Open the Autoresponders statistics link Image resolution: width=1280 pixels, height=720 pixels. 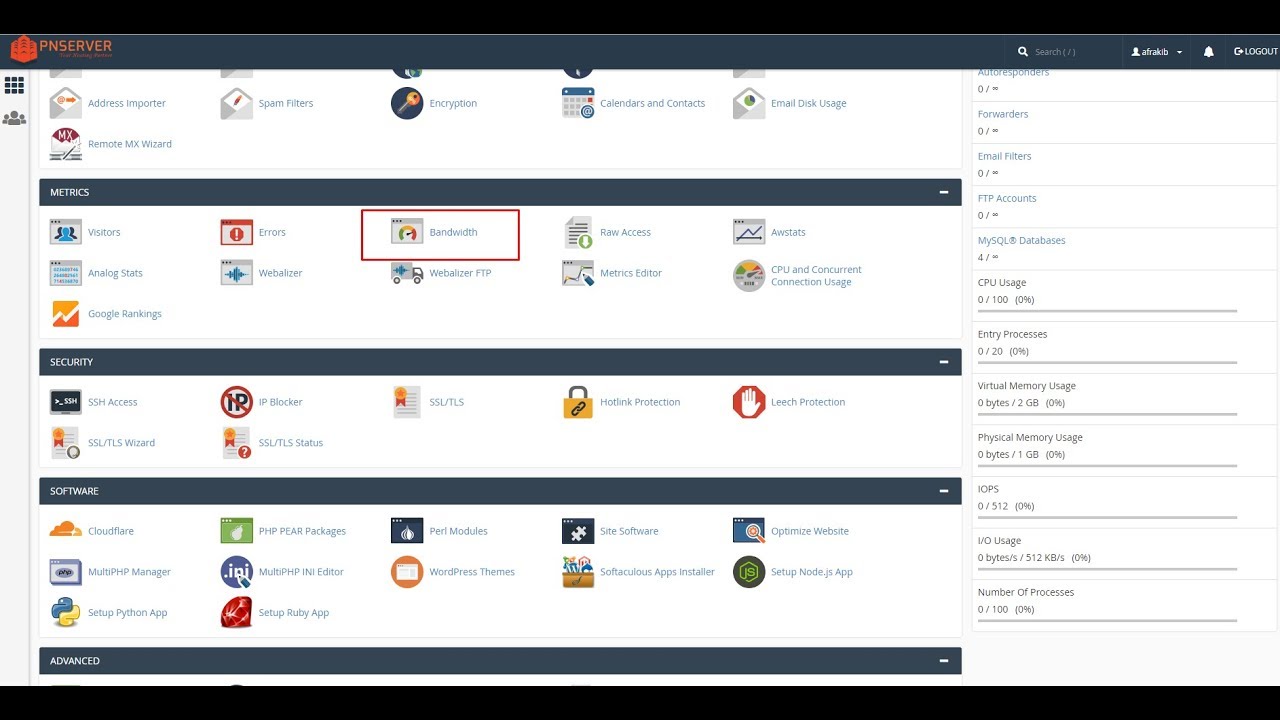click(x=1013, y=73)
